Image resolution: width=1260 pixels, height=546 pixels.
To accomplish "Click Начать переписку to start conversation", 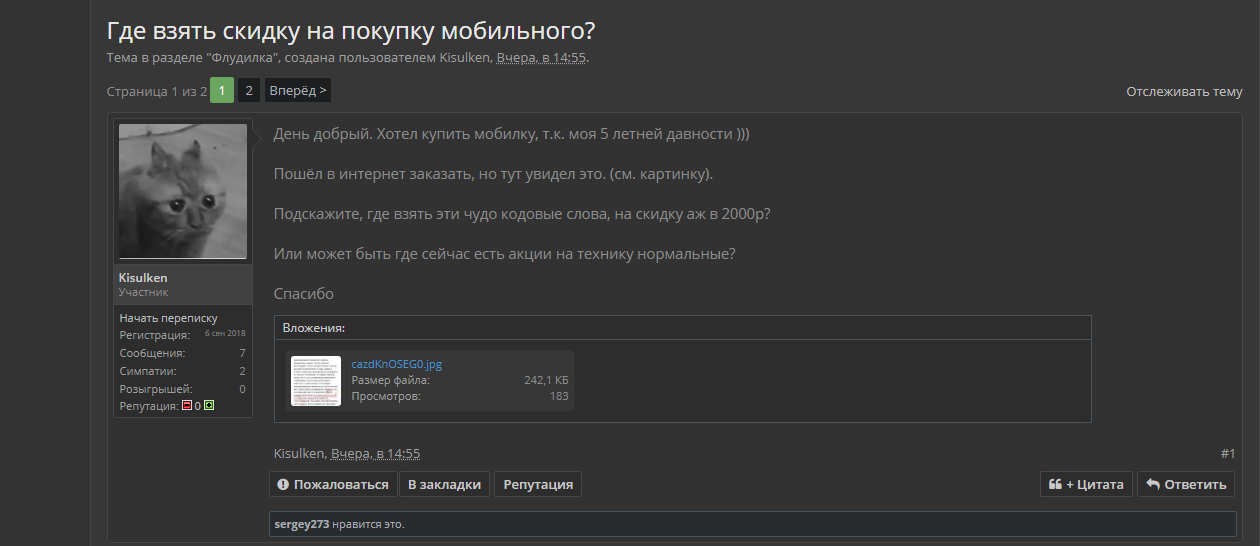I will pyautogui.click(x=168, y=318).
